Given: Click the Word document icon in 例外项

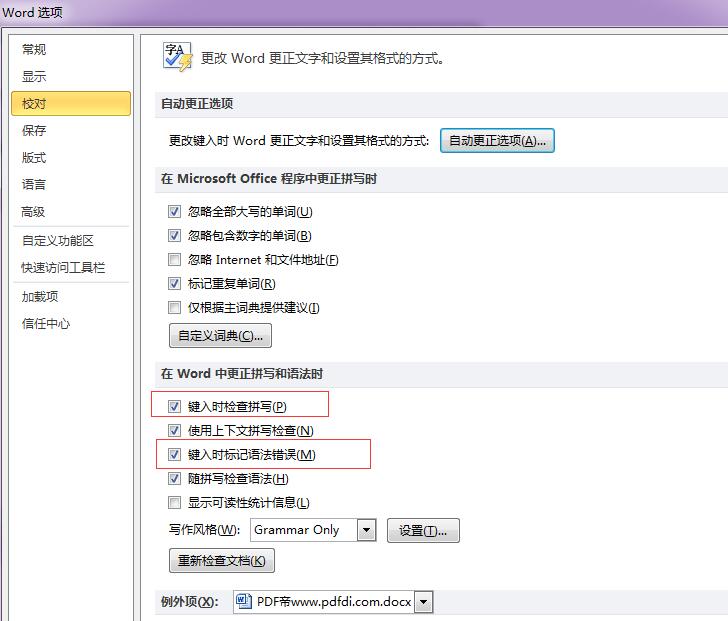Looking at the screenshot, I should (x=244, y=602).
